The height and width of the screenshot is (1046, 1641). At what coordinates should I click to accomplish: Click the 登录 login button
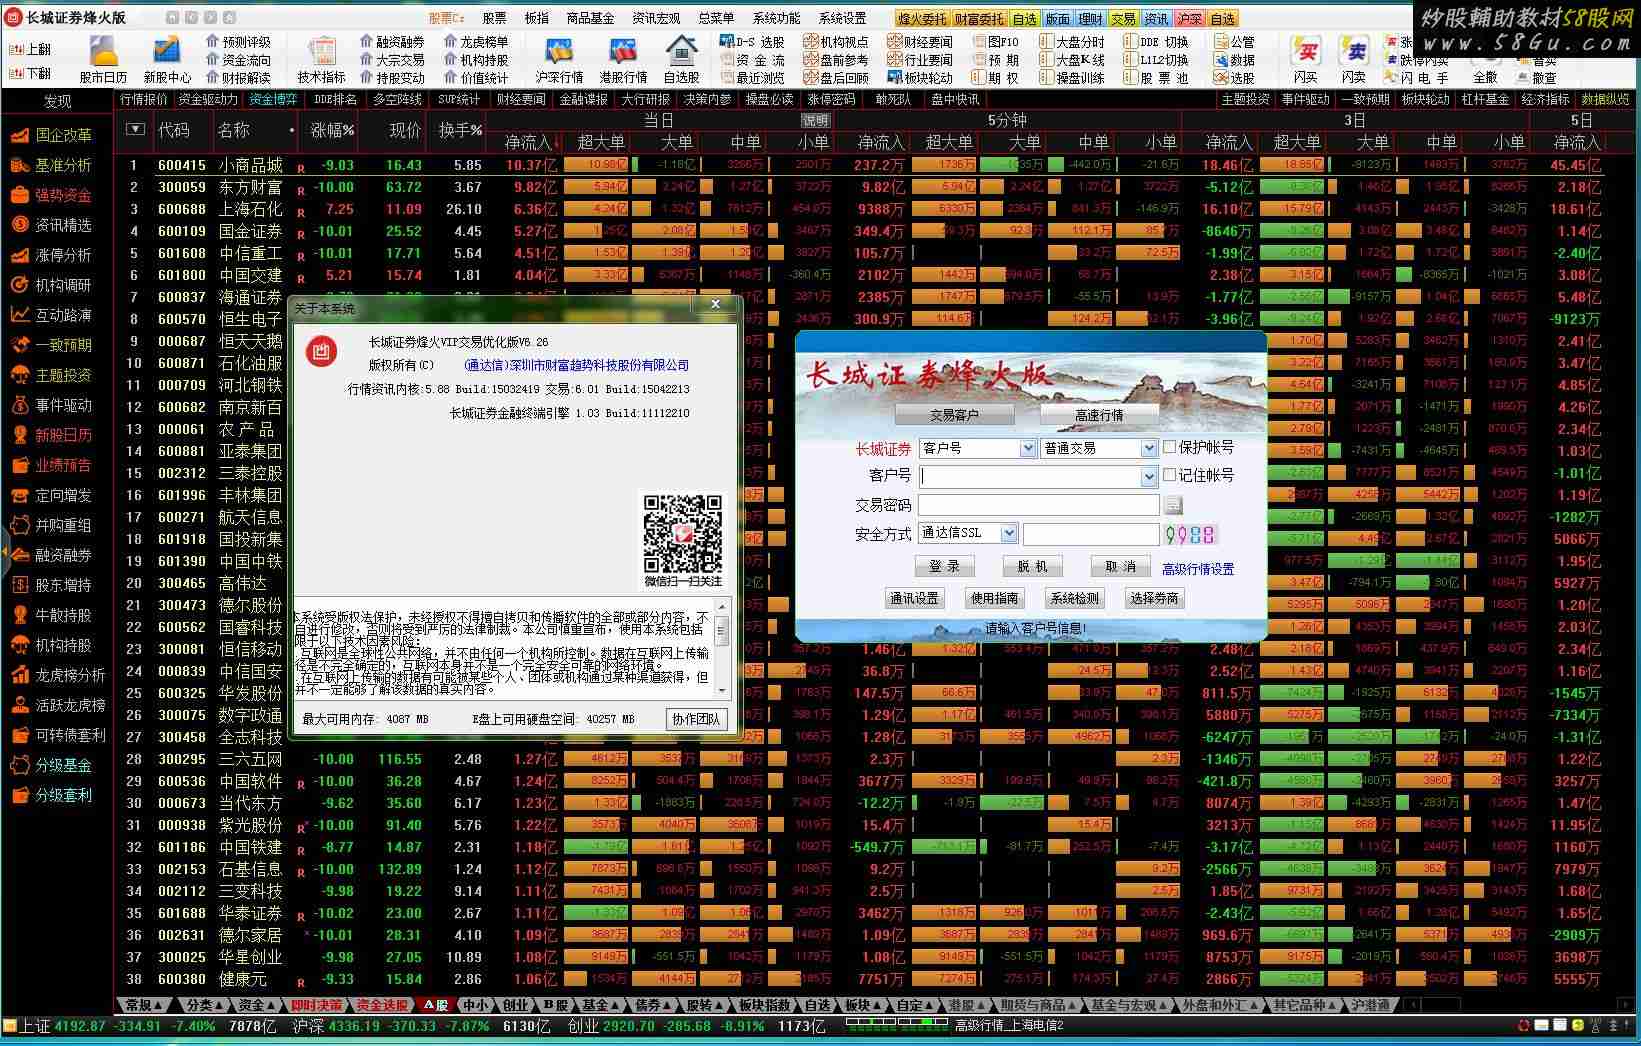[944, 566]
